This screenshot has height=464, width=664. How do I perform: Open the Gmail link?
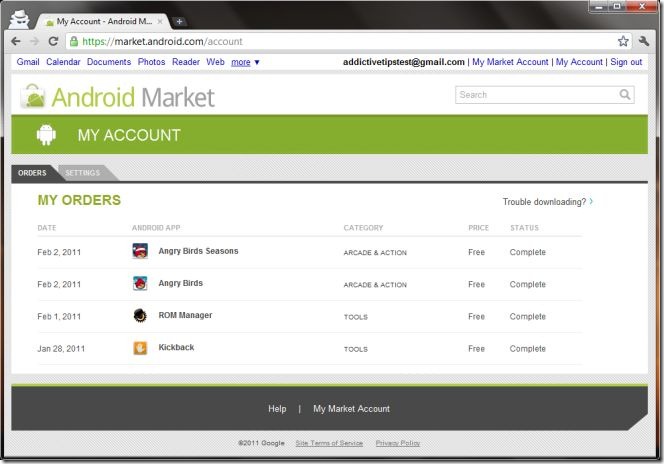click(x=28, y=62)
